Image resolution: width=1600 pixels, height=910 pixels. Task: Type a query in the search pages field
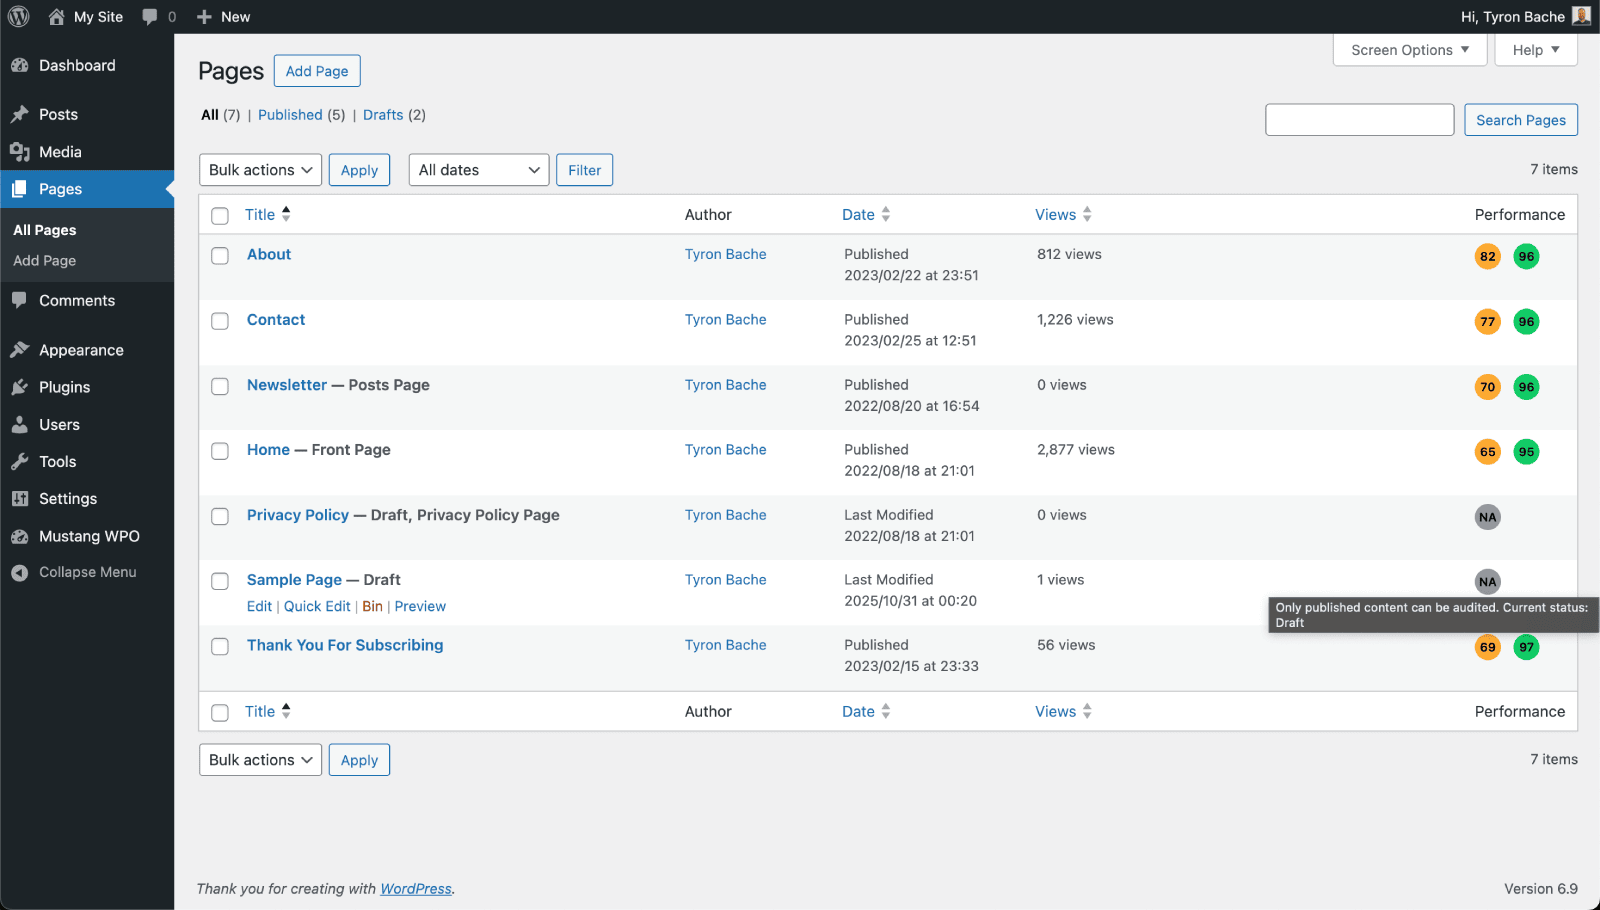tap(1359, 119)
